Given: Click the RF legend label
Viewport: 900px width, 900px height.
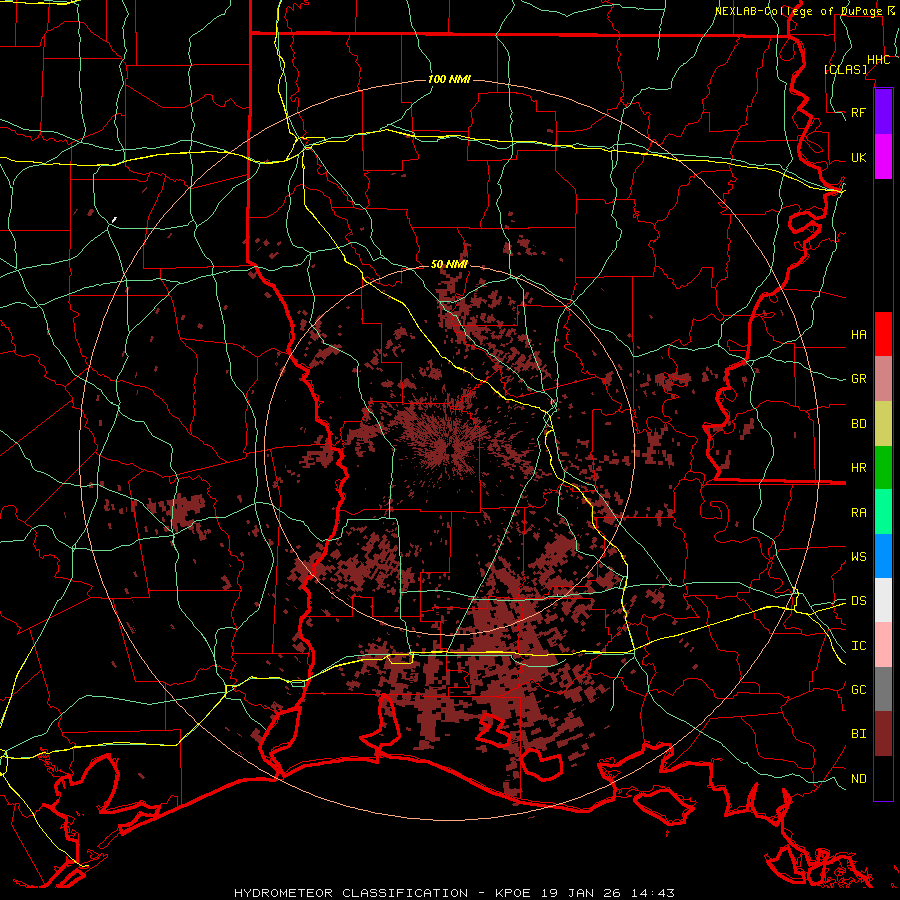Looking at the screenshot, I should [x=859, y=113].
